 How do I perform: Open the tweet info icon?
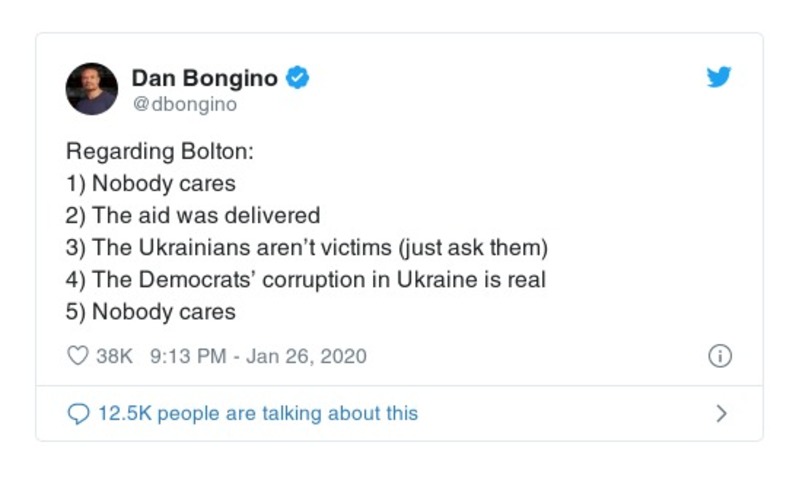click(x=720, y=355)
